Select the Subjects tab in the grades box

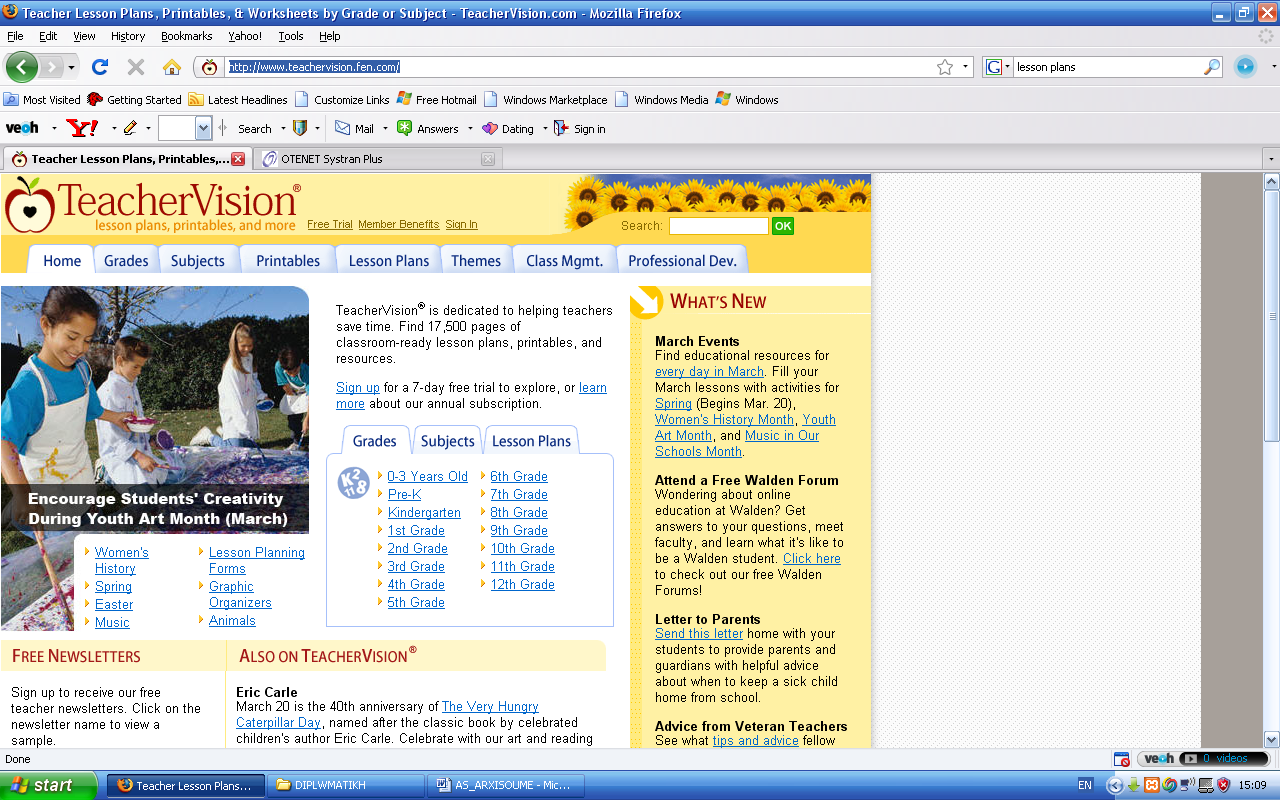point(447,441)
